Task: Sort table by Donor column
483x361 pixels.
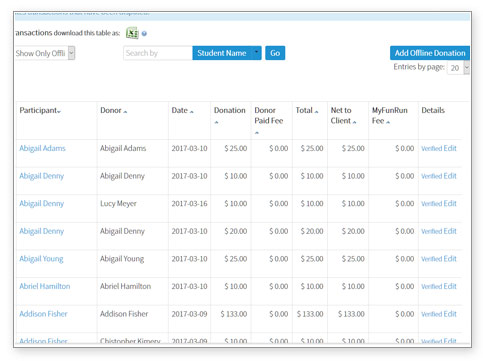Action: (125, 112)
